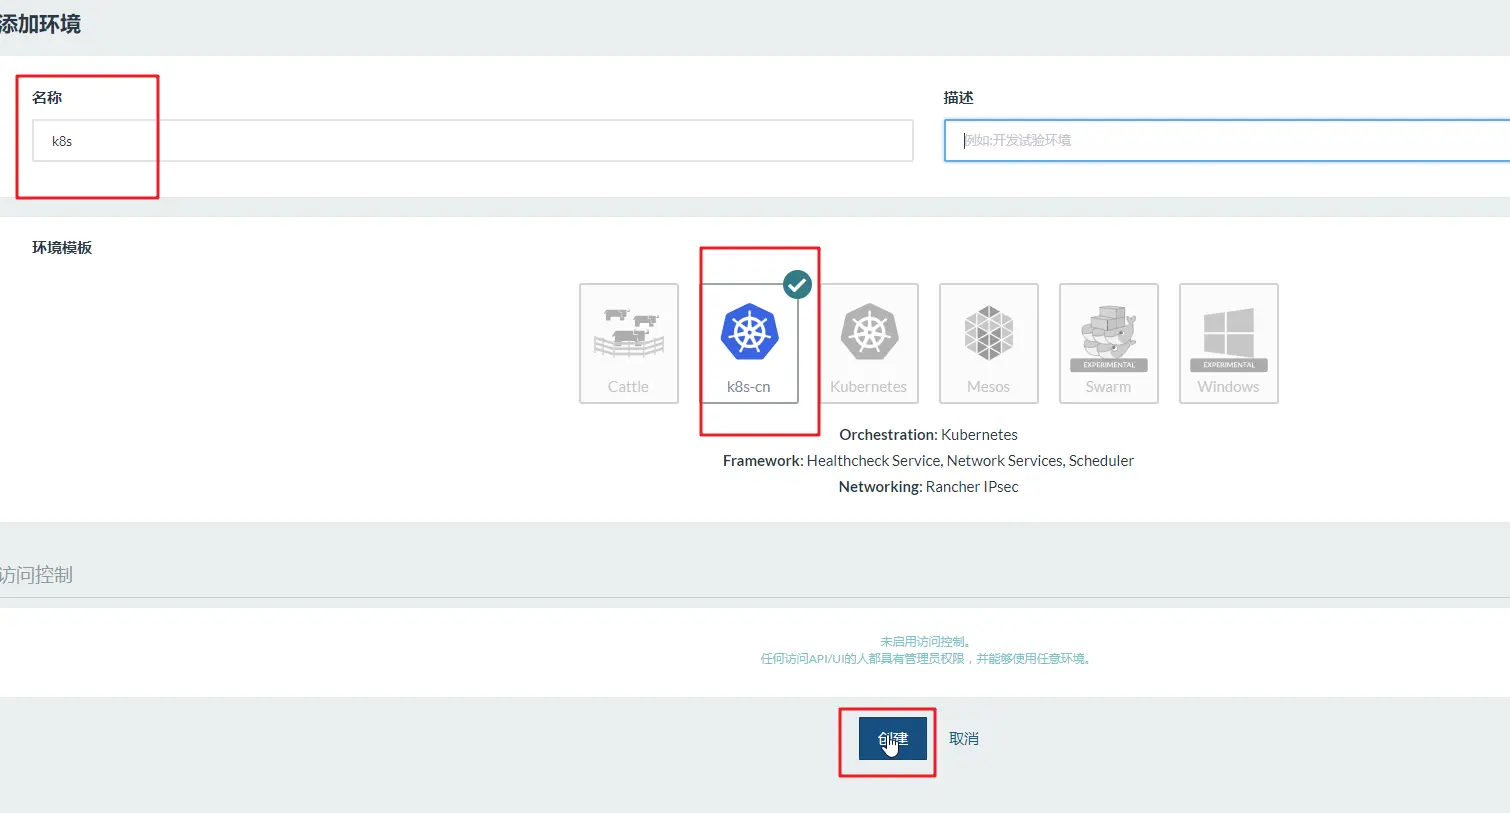The width and height of the screenshot is (1510, 813).
Task: Click the 名称 field label
Action: coord(47,98)
